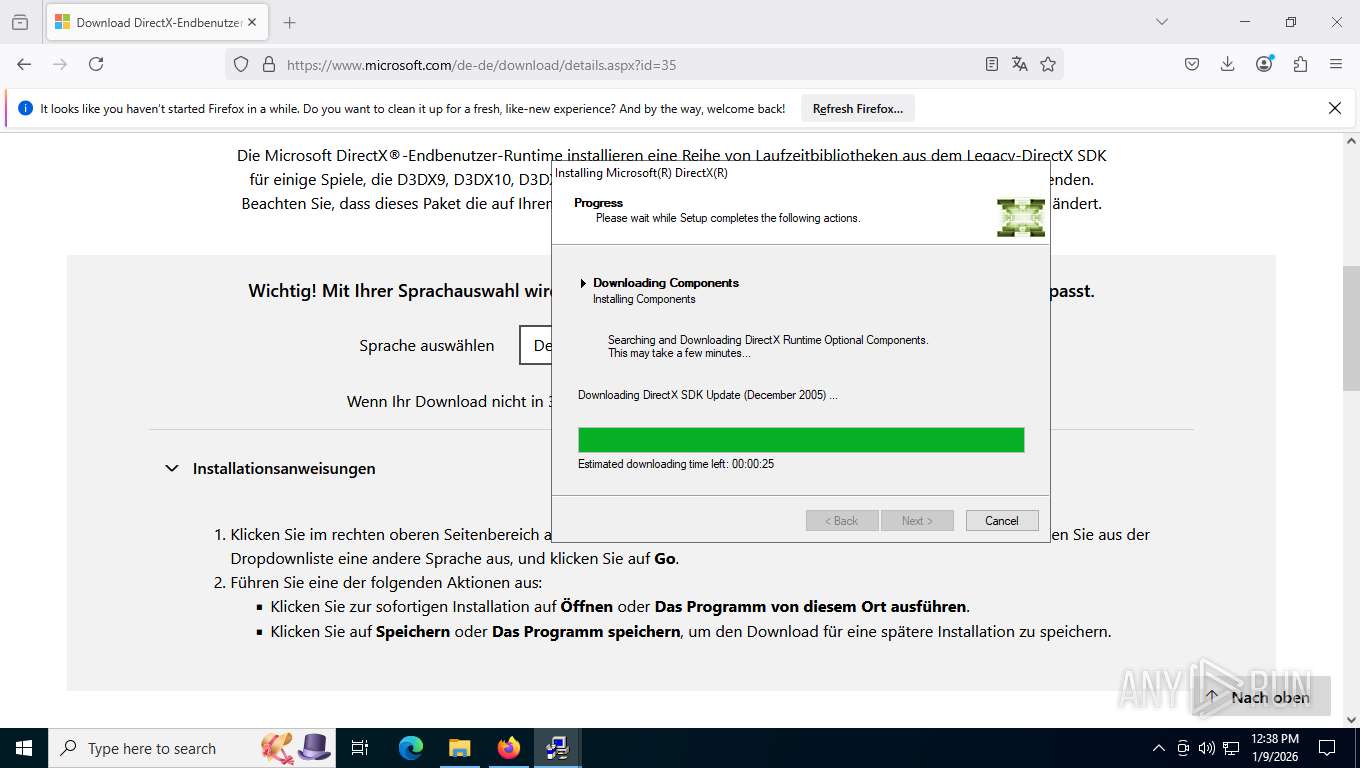Click the Nach oben button

tap(1259, 697)
